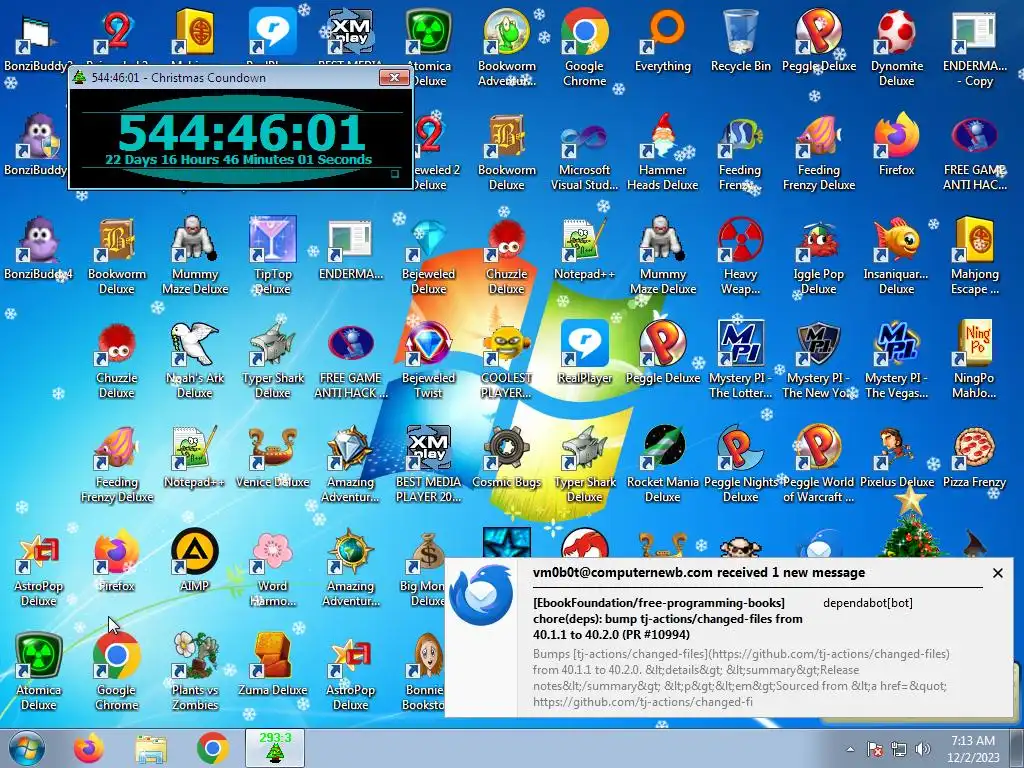The height and width of the screenshot is (768, 1024).
Task: Click the taskbar clock showing 7:13 AM
Action: (x=973, y=748)
